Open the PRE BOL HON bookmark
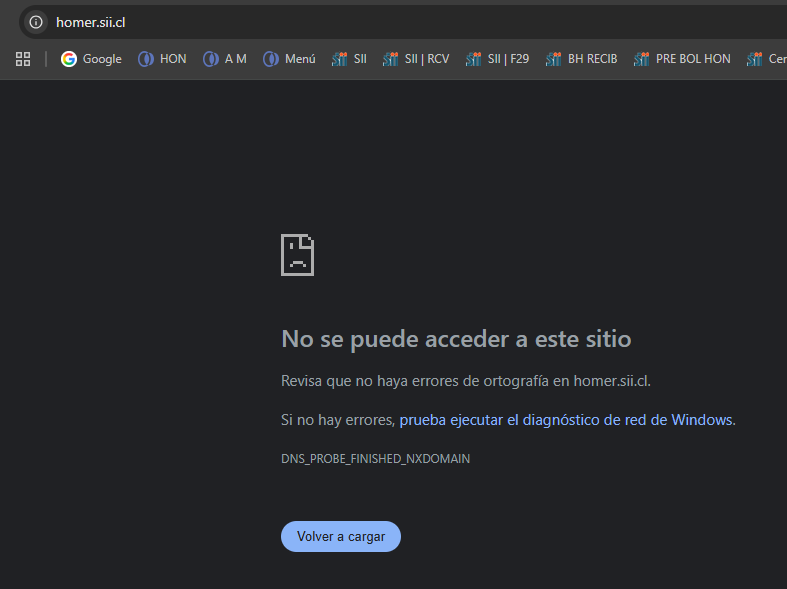 (682, 59)
